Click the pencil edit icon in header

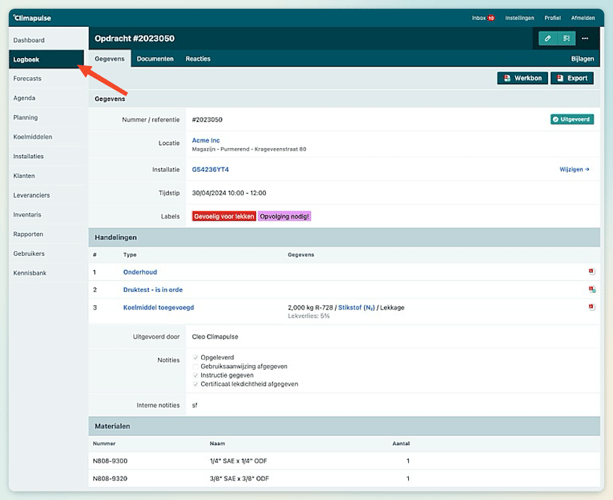pyautogui.click(x=547, y=38)
